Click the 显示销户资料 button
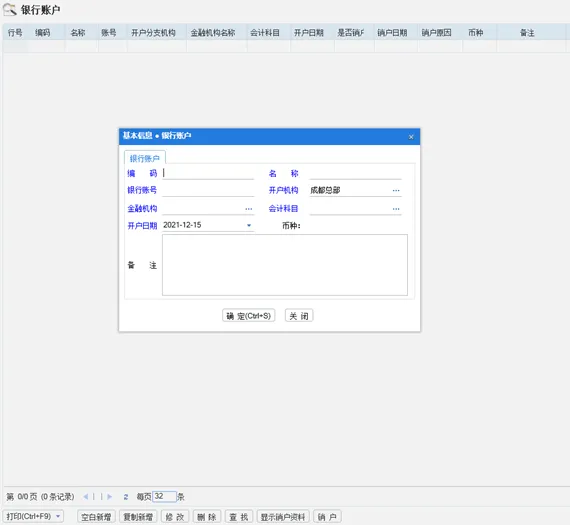This screenshot has height=525, width=570. pos(283,517)
